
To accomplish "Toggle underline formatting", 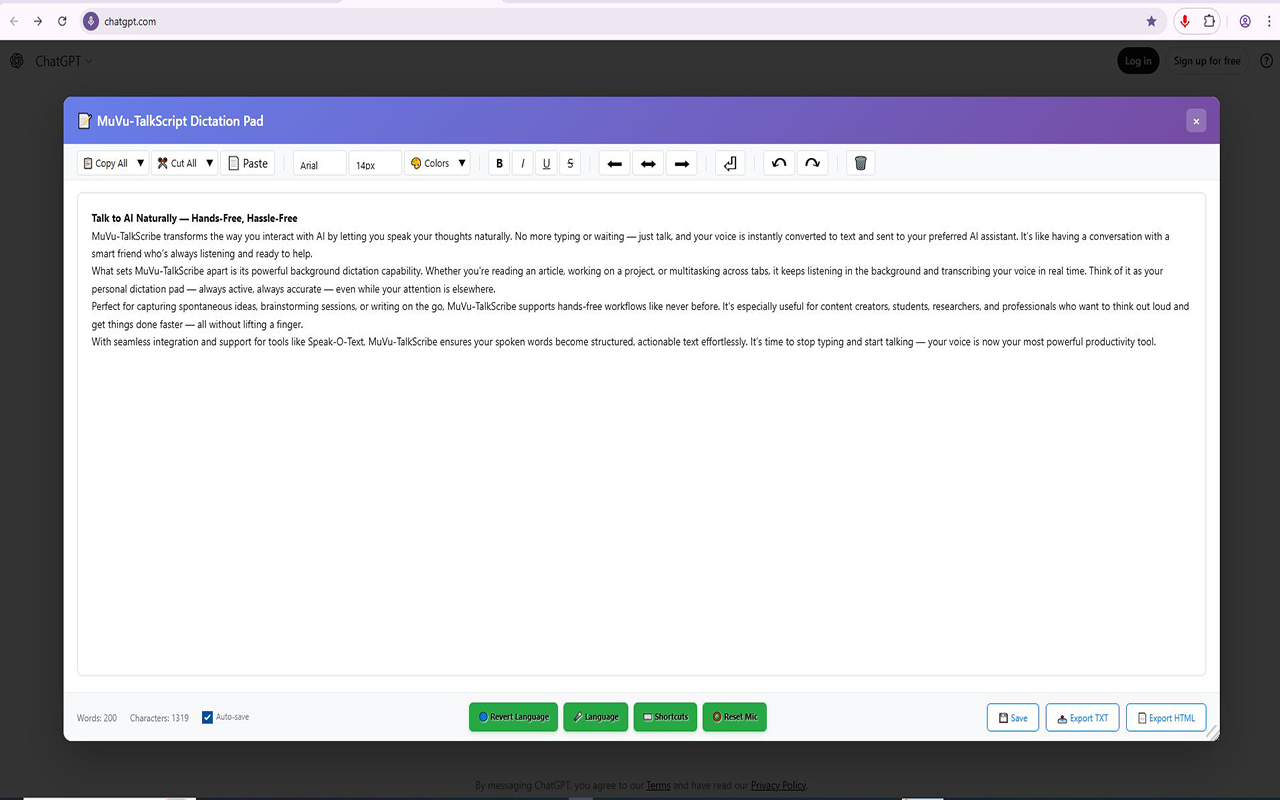I will click(546, 163).
